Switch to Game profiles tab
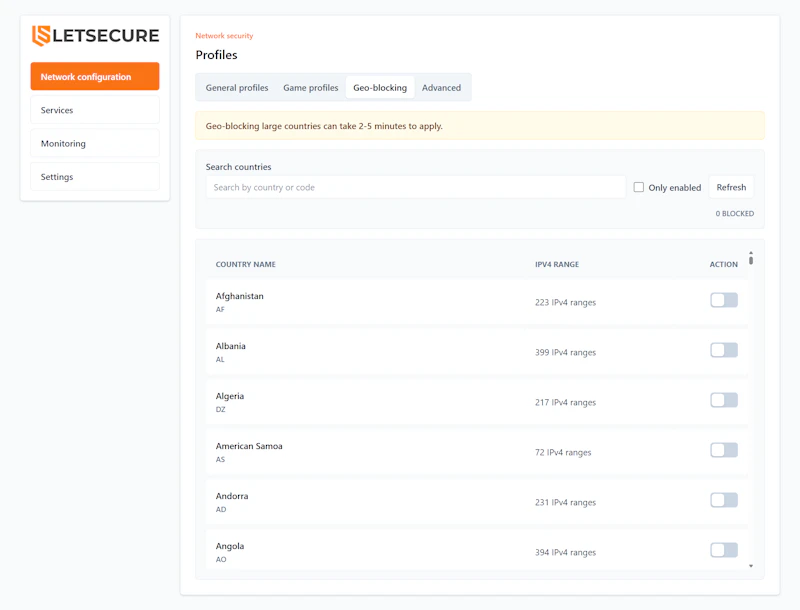This screenshot has height=610, width=800. [311, 88]
